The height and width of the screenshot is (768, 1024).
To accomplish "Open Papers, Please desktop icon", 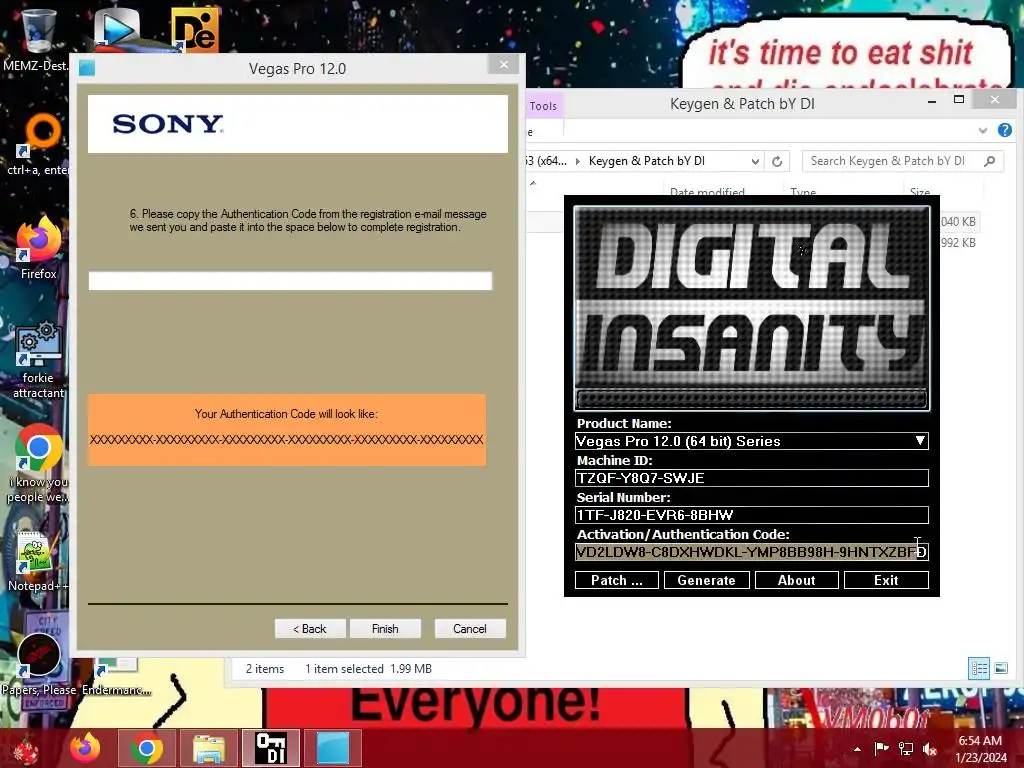I will pyautogui.click(x=38, y=663).
